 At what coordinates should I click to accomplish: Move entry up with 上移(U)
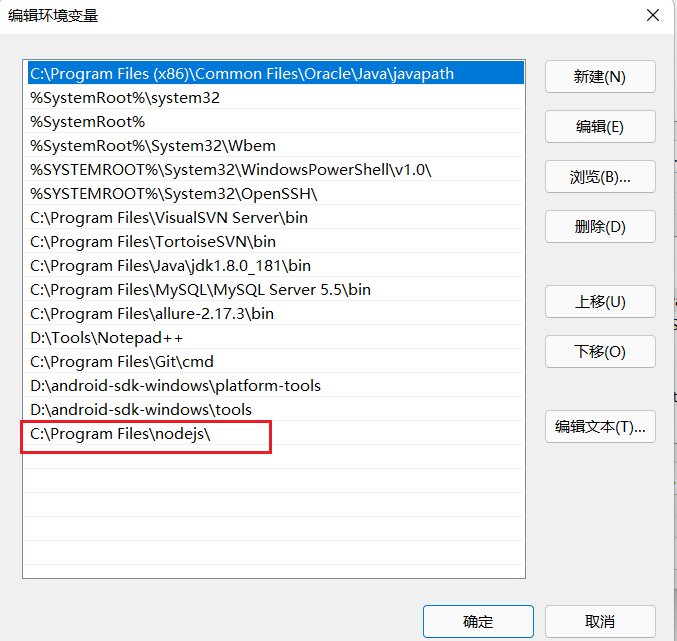pos(600,301)
